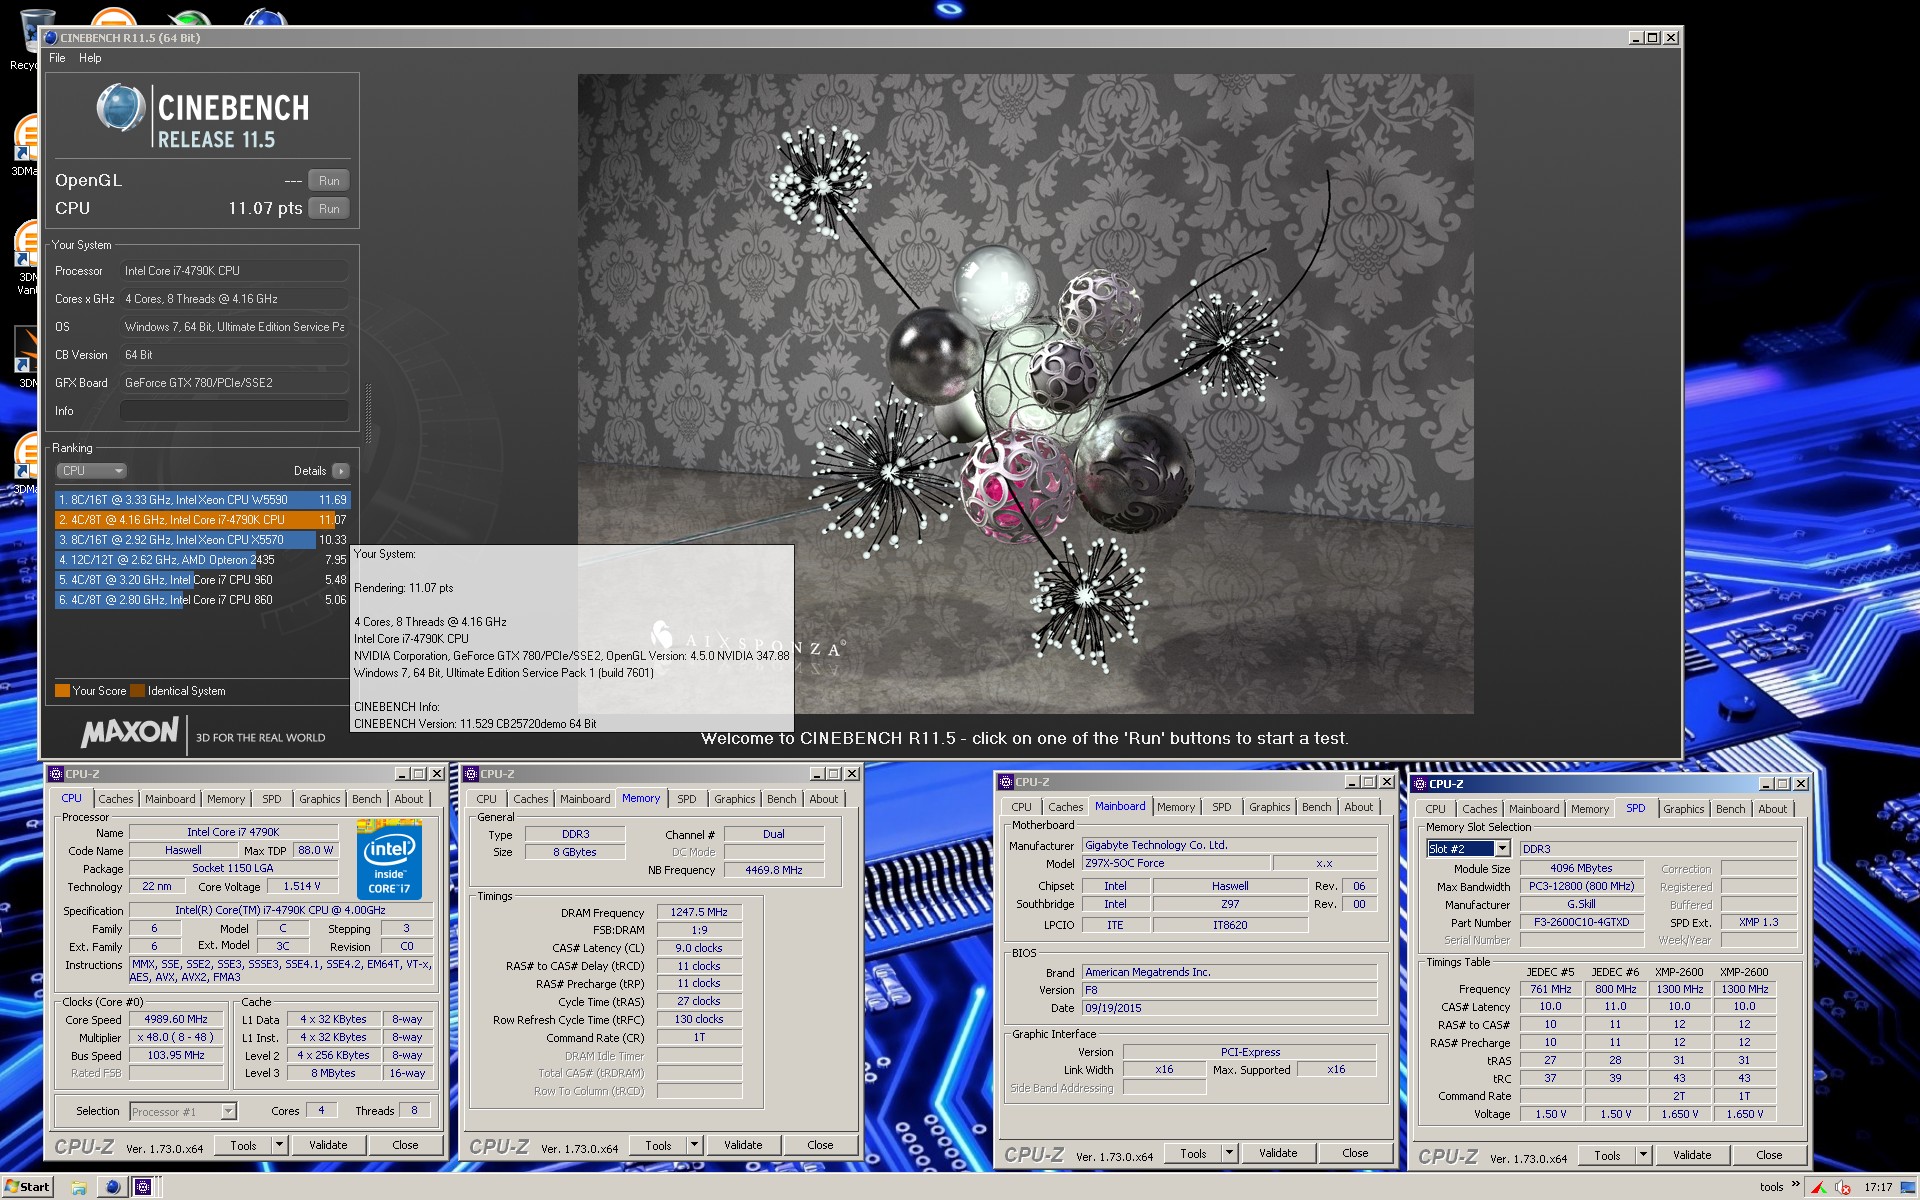
Task: Click BIOS date 09/19/2015
Action: click(x=1229, y=1008)
